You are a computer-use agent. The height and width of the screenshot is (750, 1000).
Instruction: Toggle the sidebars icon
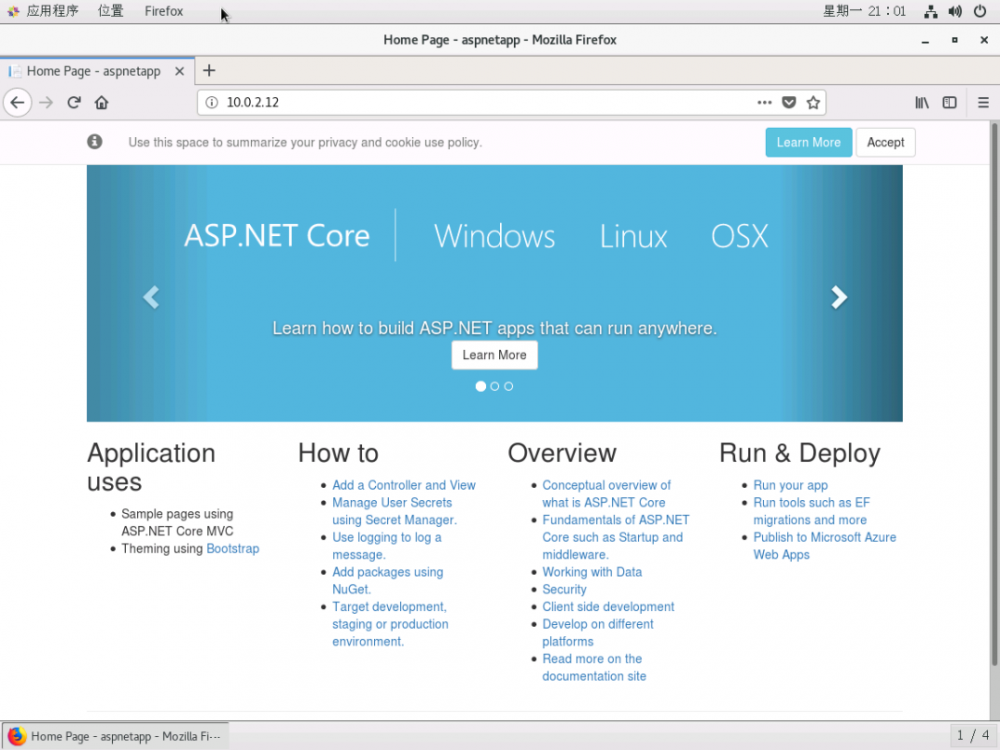pos(950,103)
